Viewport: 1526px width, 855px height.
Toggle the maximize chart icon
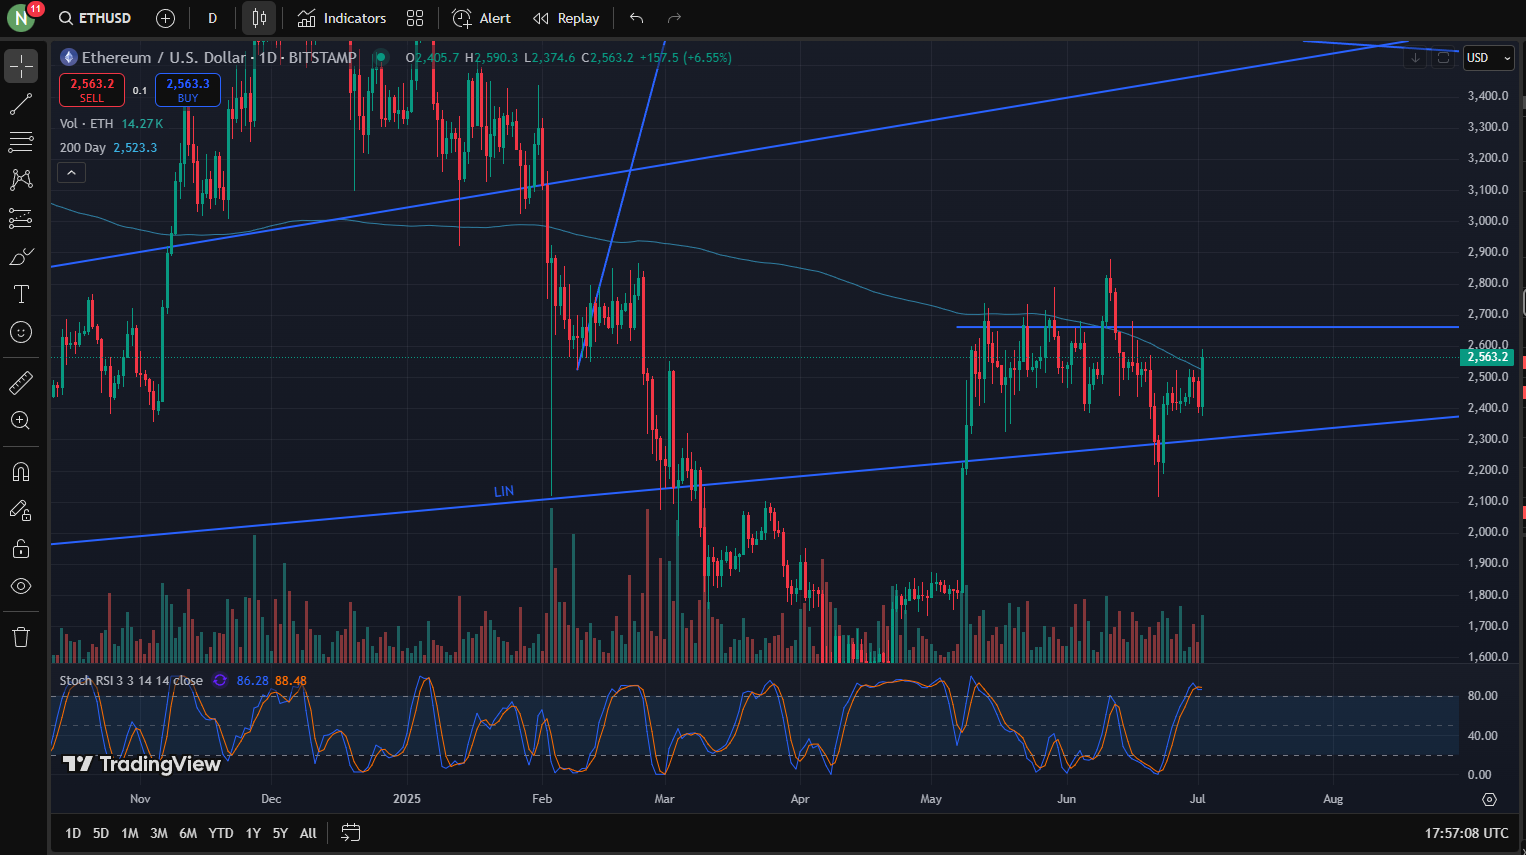click(x=1443, y=58)
